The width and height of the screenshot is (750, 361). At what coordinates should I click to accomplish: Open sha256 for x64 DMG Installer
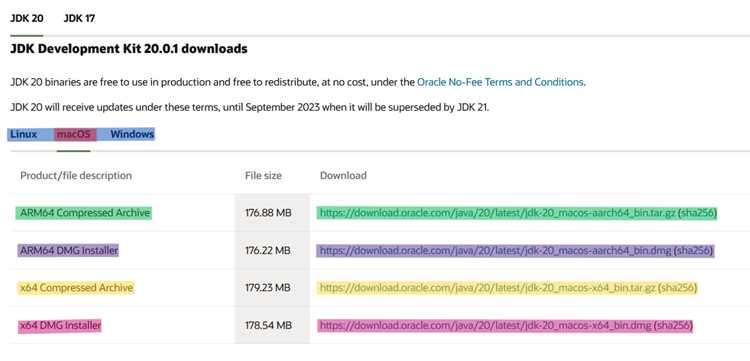point(673,326)
